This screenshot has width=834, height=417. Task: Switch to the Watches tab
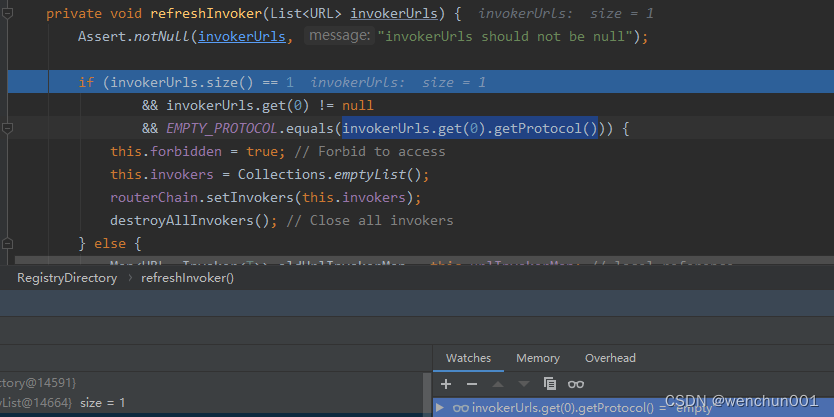pyautogui.click(x=468, y=358)
